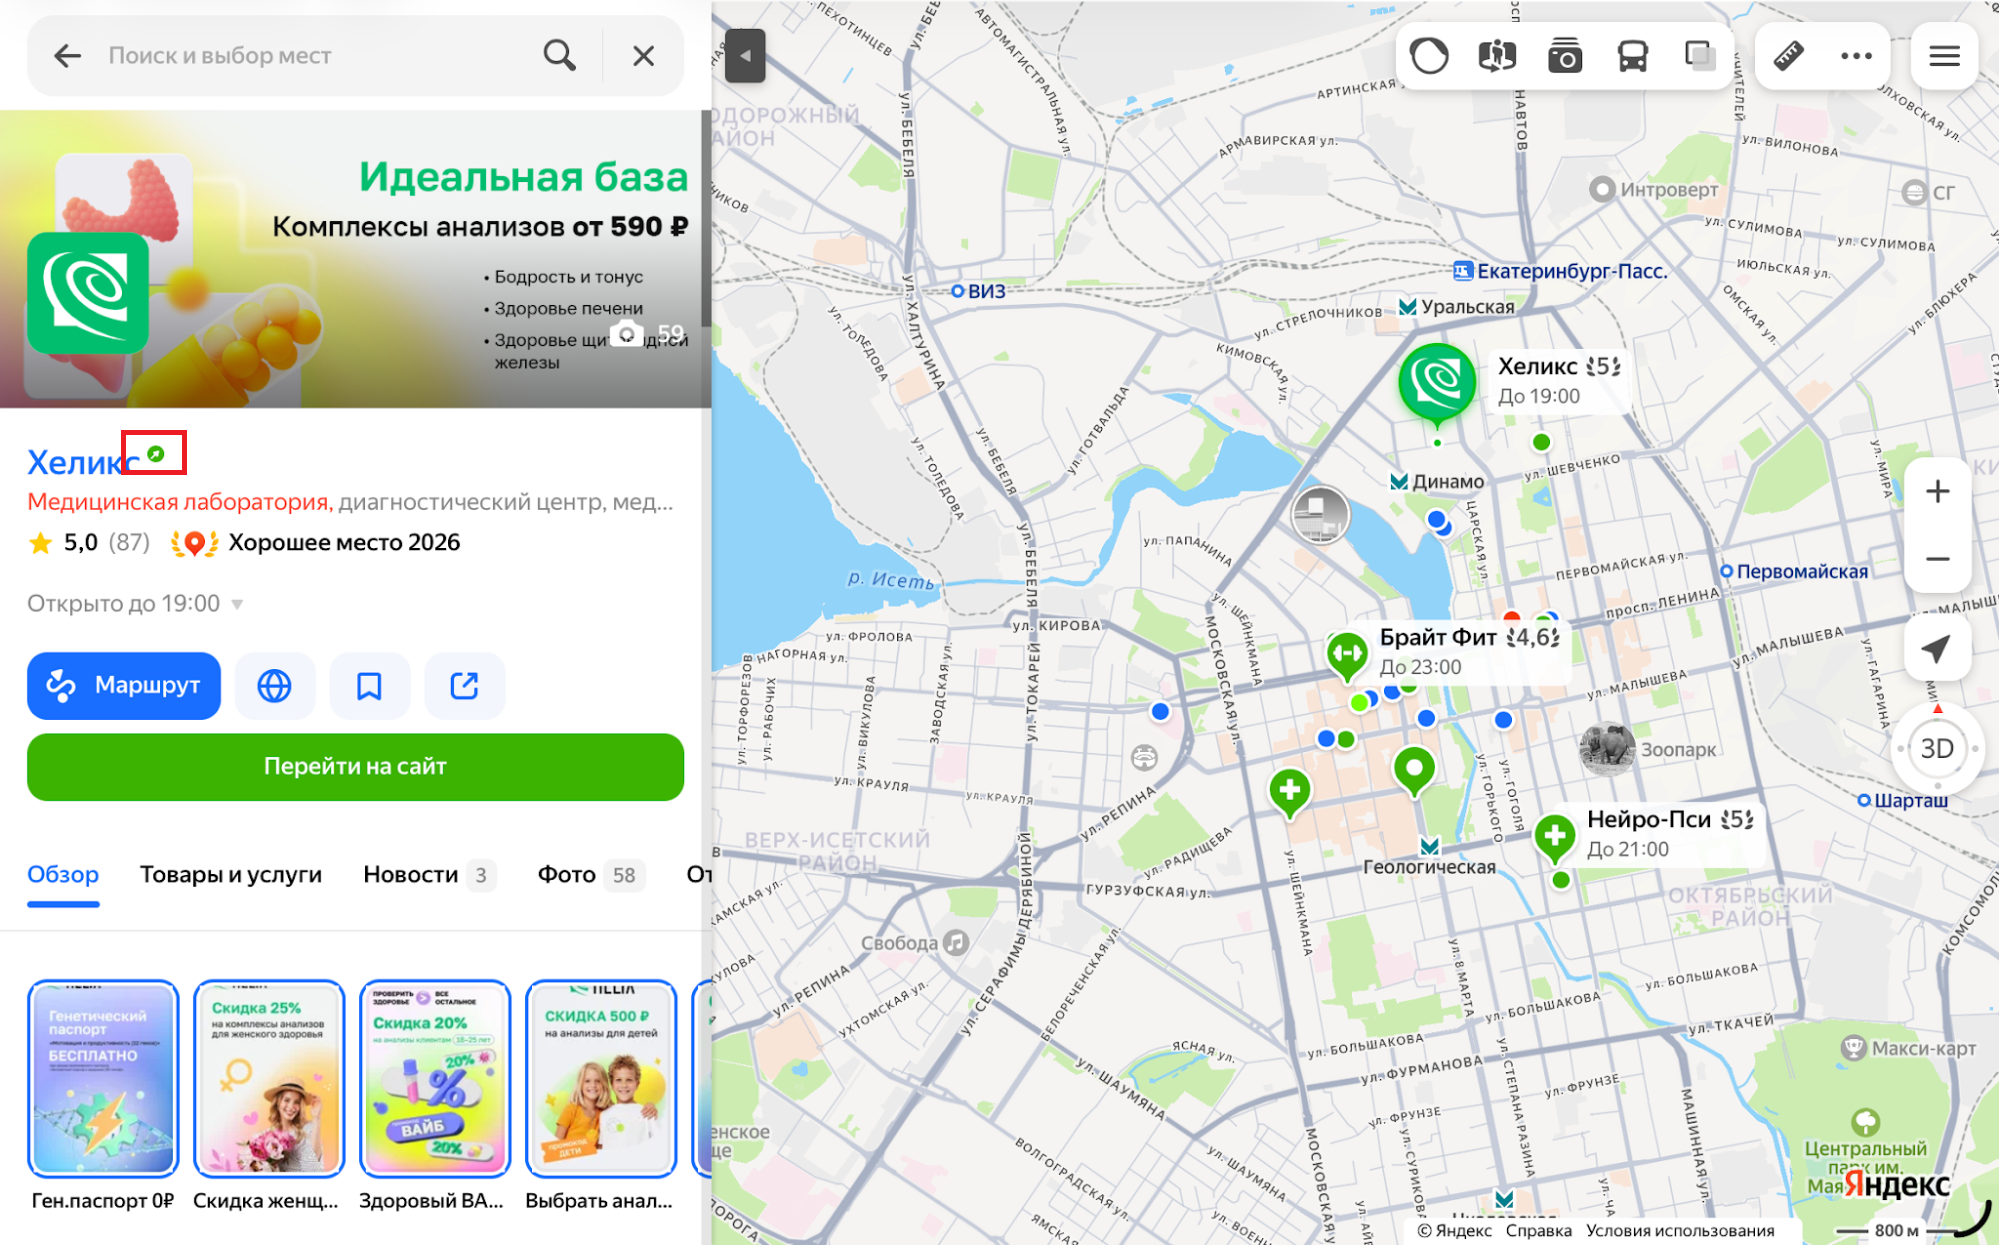The image size is (1999, 1245).
Task: Open panoramas and map photos layer
Action: point(1564,56)
